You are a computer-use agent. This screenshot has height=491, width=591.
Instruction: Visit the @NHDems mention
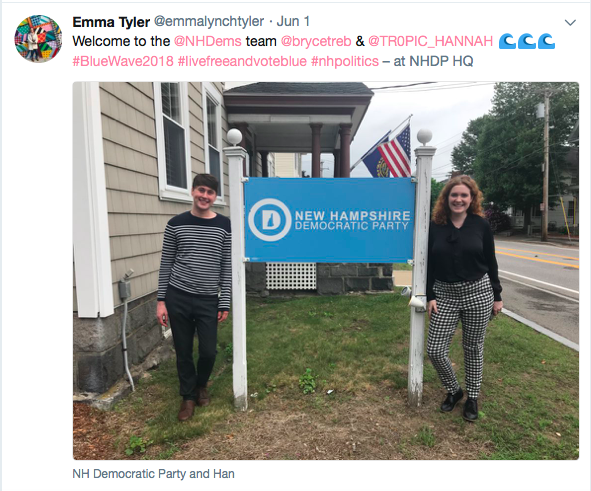tap(208, 41)
